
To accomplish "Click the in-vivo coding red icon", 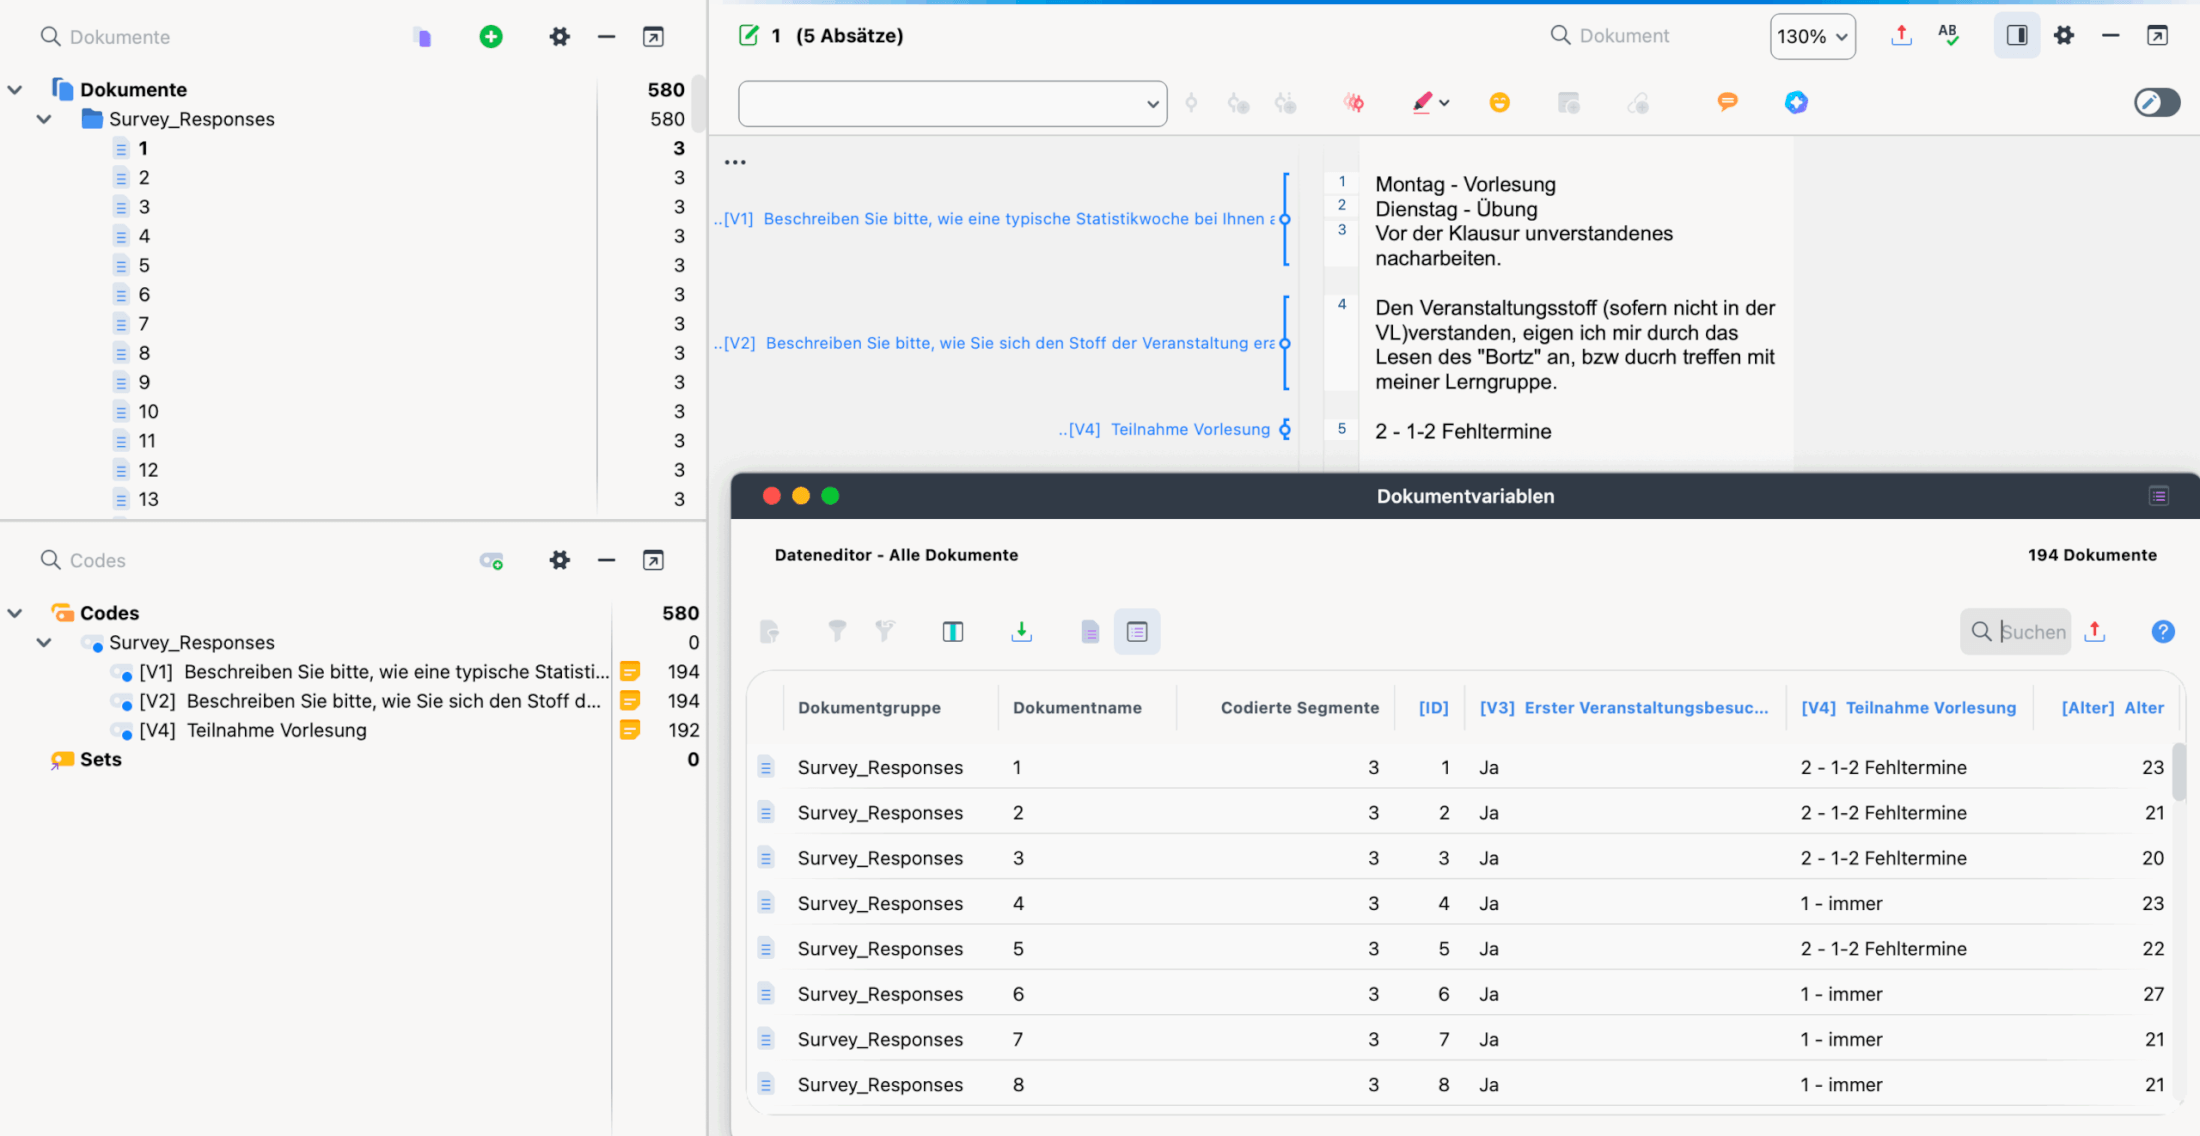I will pyautogui.click(x=1354, y=103).
